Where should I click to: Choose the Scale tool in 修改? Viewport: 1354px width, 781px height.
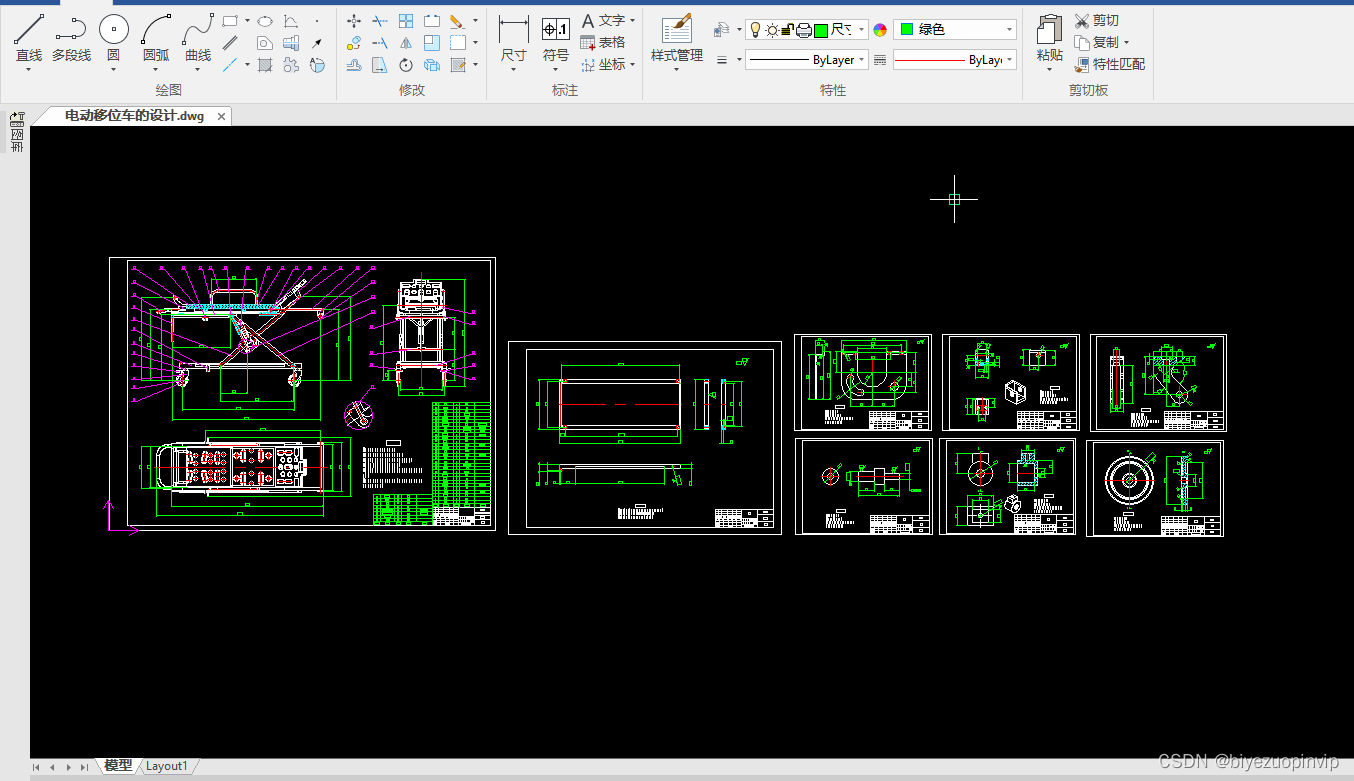[432, 43]
